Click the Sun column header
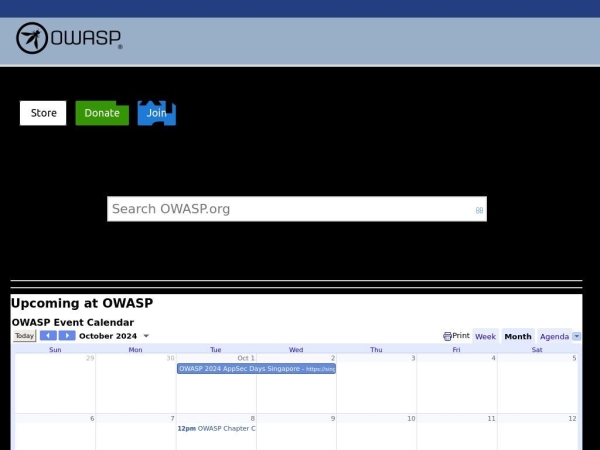Image resolution: width=600 pixels, height=450 pixels. pos(55,350)
